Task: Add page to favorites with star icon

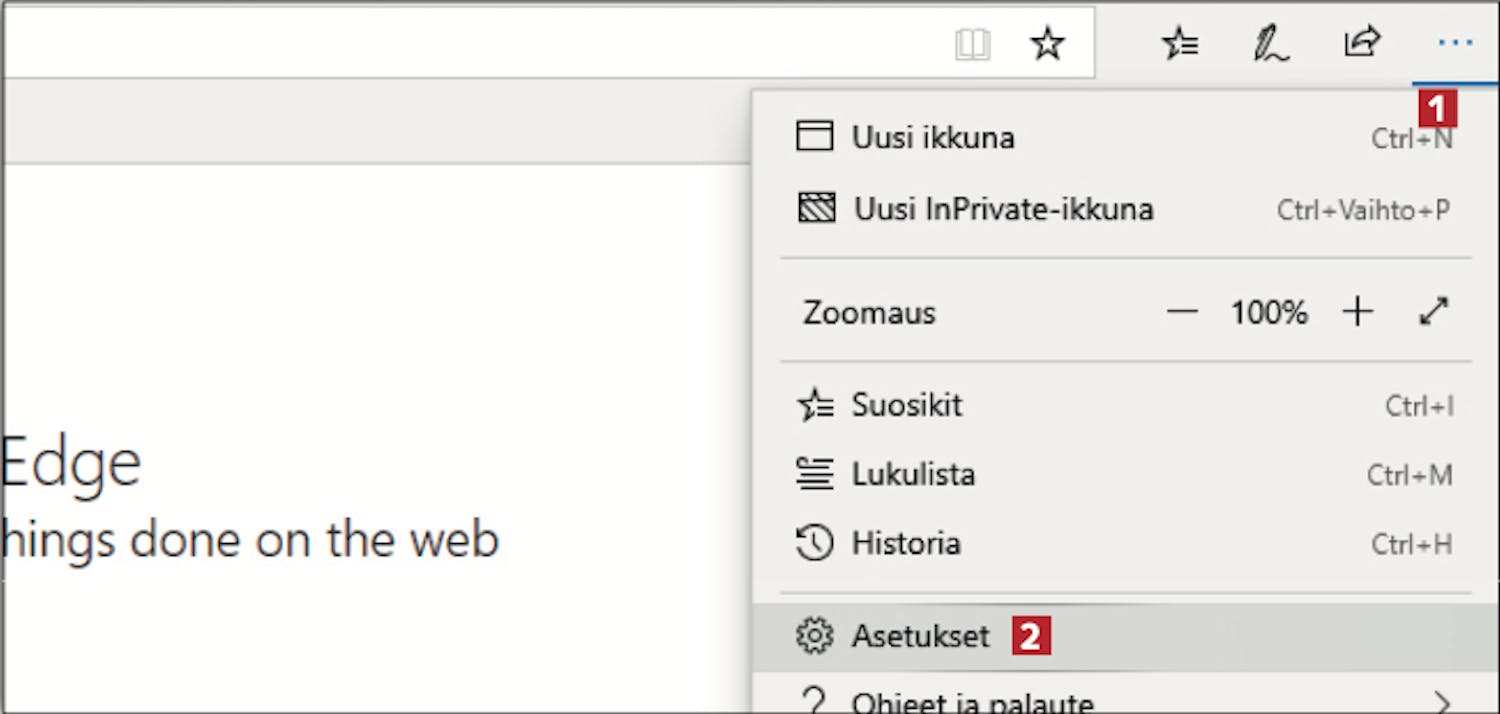Action: click(1047, 44)
